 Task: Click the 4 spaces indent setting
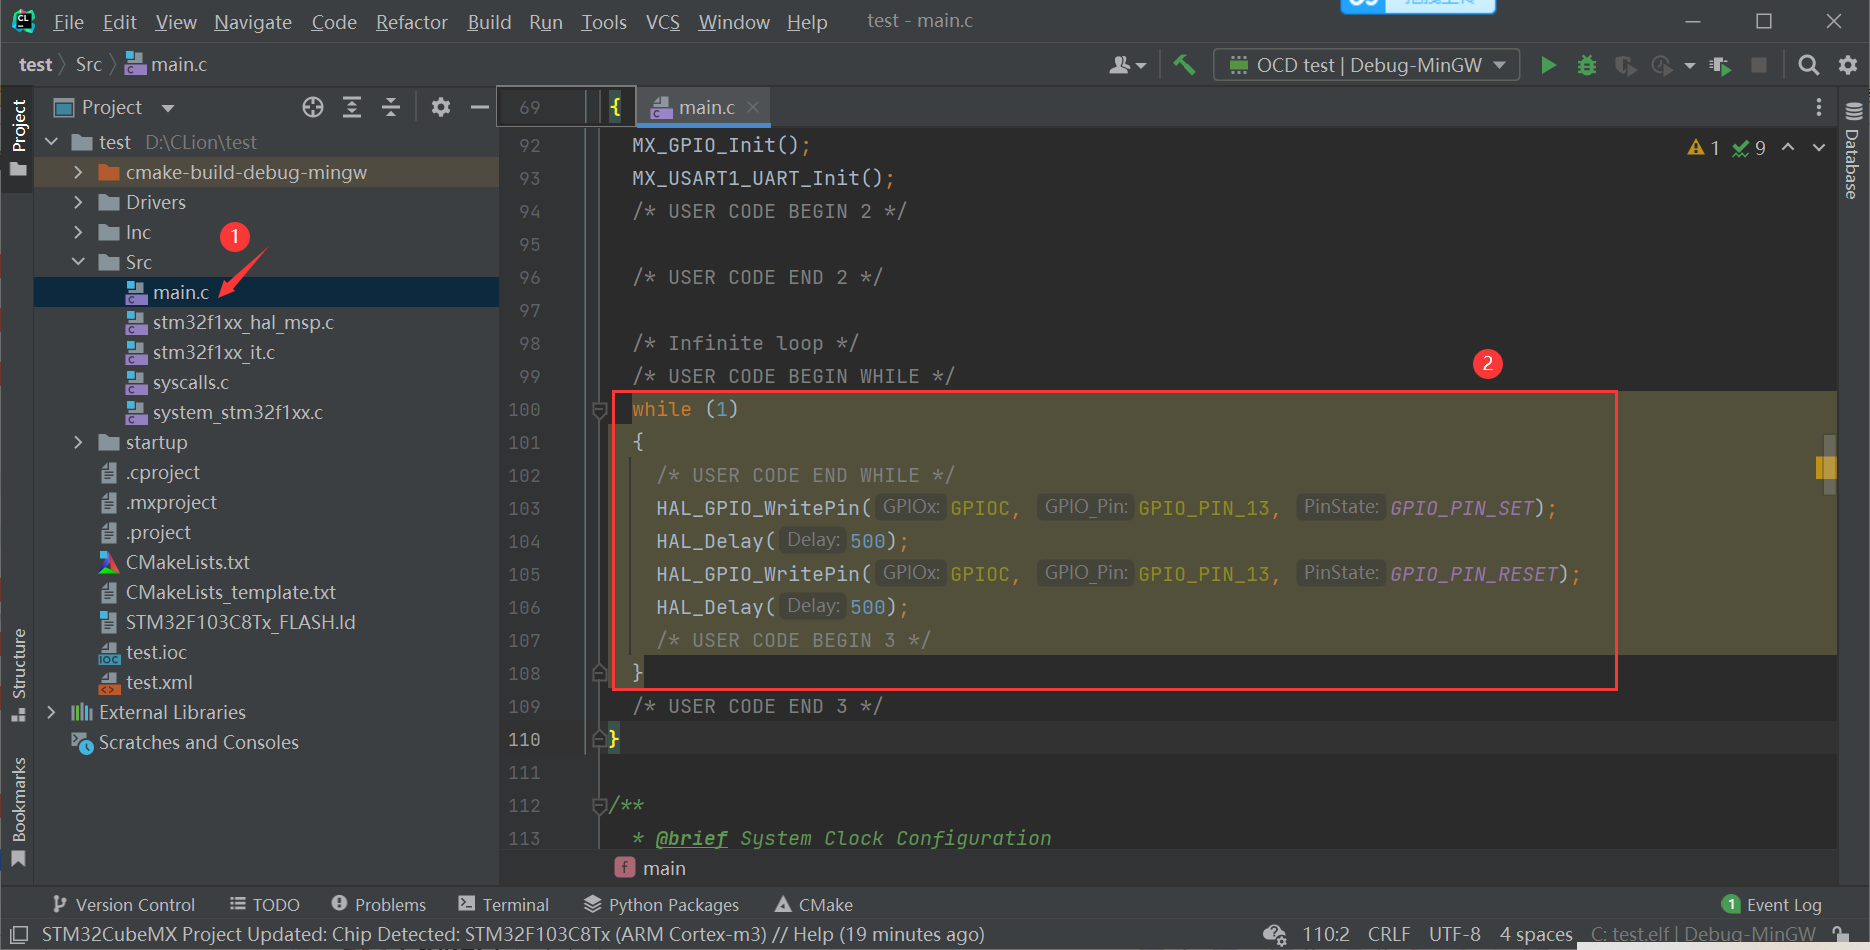coord(1536,934)
